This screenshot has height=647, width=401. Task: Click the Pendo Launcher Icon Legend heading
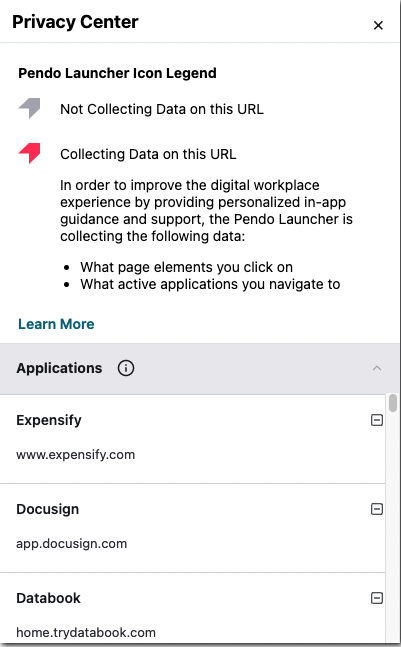pyautogui.click(x=117, y=73)
